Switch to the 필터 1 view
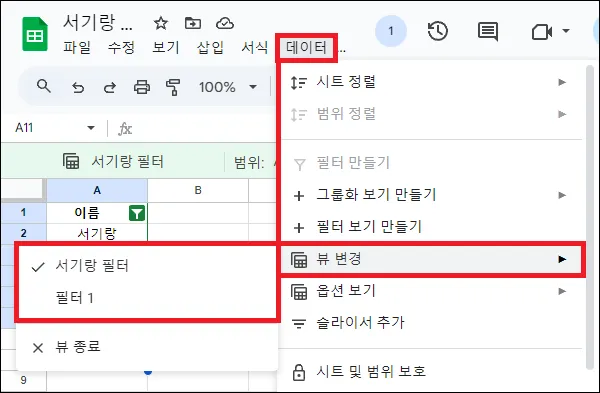The height and width of the screenshot is (393, 600). (147, 298)
